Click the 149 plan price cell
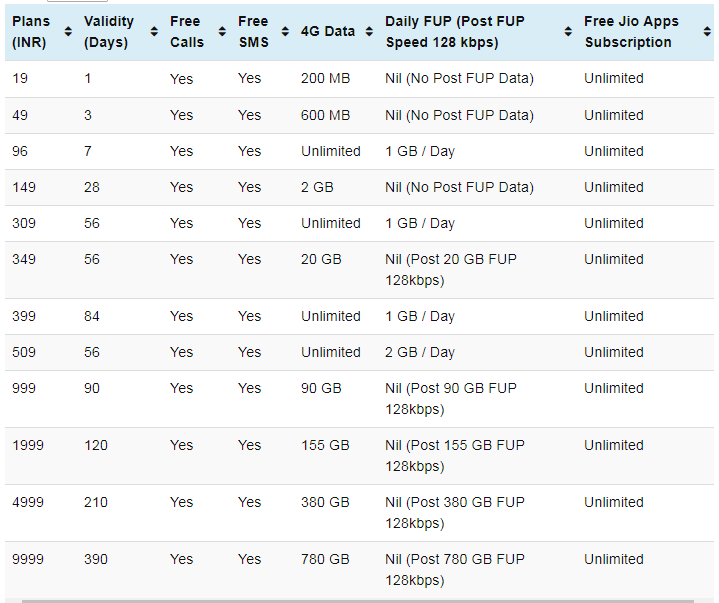Screen dimensions: 719x603 click(24, 187)
